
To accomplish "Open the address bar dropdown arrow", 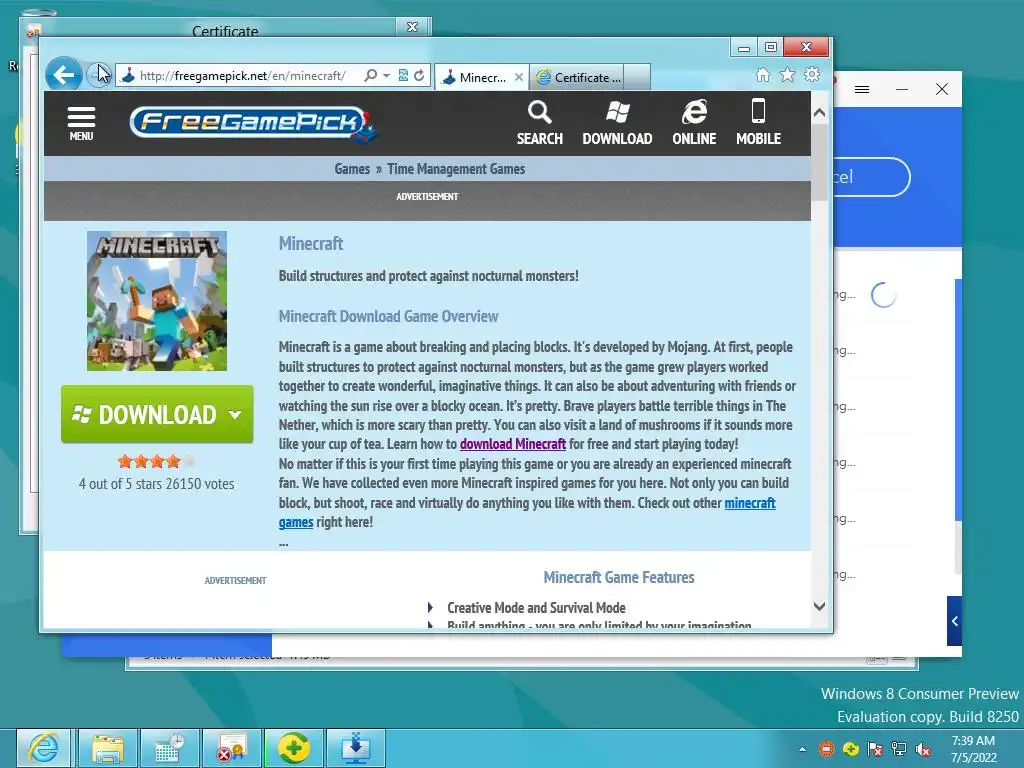I will pyautogui.click(x=387, y=76).
